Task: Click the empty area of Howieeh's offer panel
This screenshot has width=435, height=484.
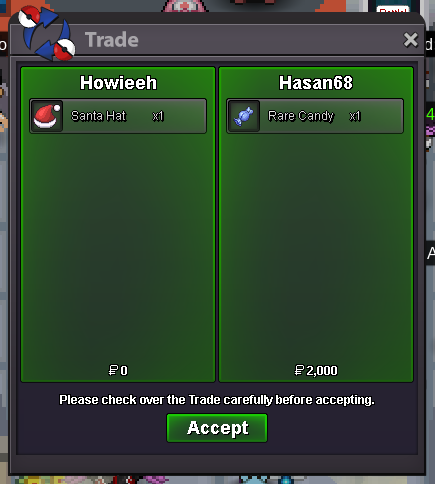Action: 118,247
